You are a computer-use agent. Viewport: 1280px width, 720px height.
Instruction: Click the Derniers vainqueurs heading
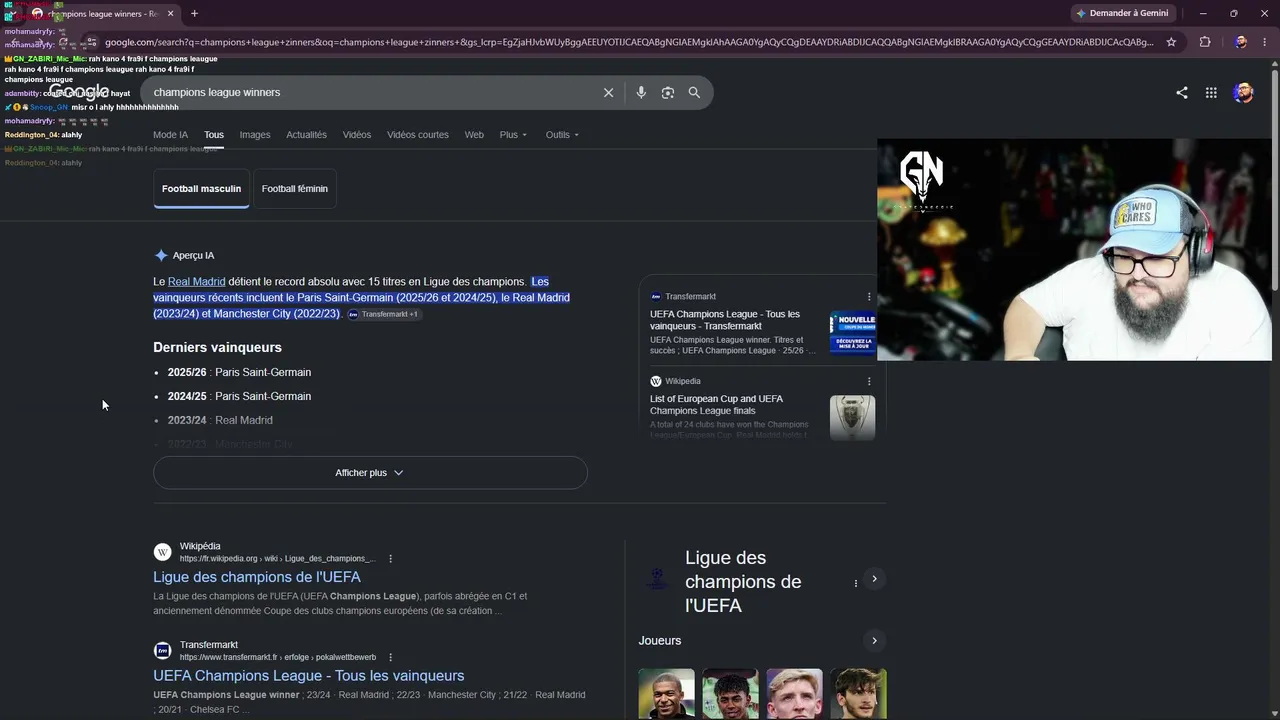point(217,347)
